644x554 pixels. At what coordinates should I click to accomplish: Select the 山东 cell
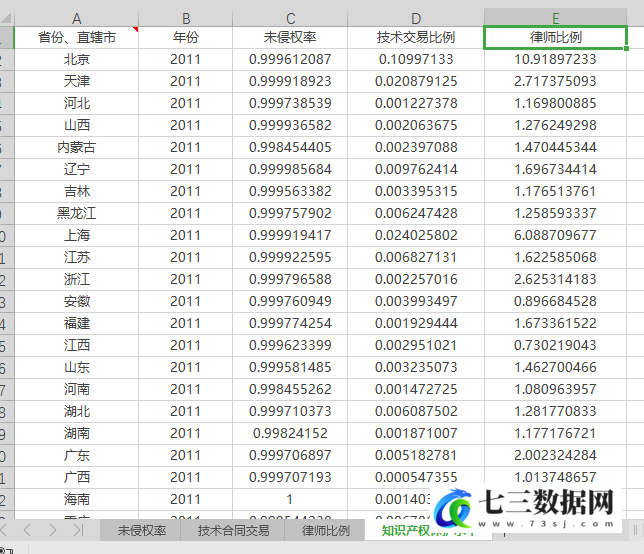pyautogui.click(x=76, y=367)
